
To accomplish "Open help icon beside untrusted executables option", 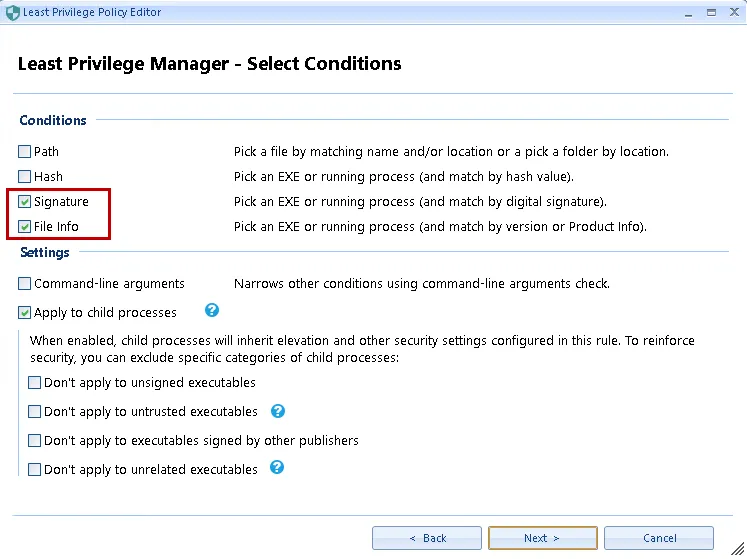I will click(278, 411).
